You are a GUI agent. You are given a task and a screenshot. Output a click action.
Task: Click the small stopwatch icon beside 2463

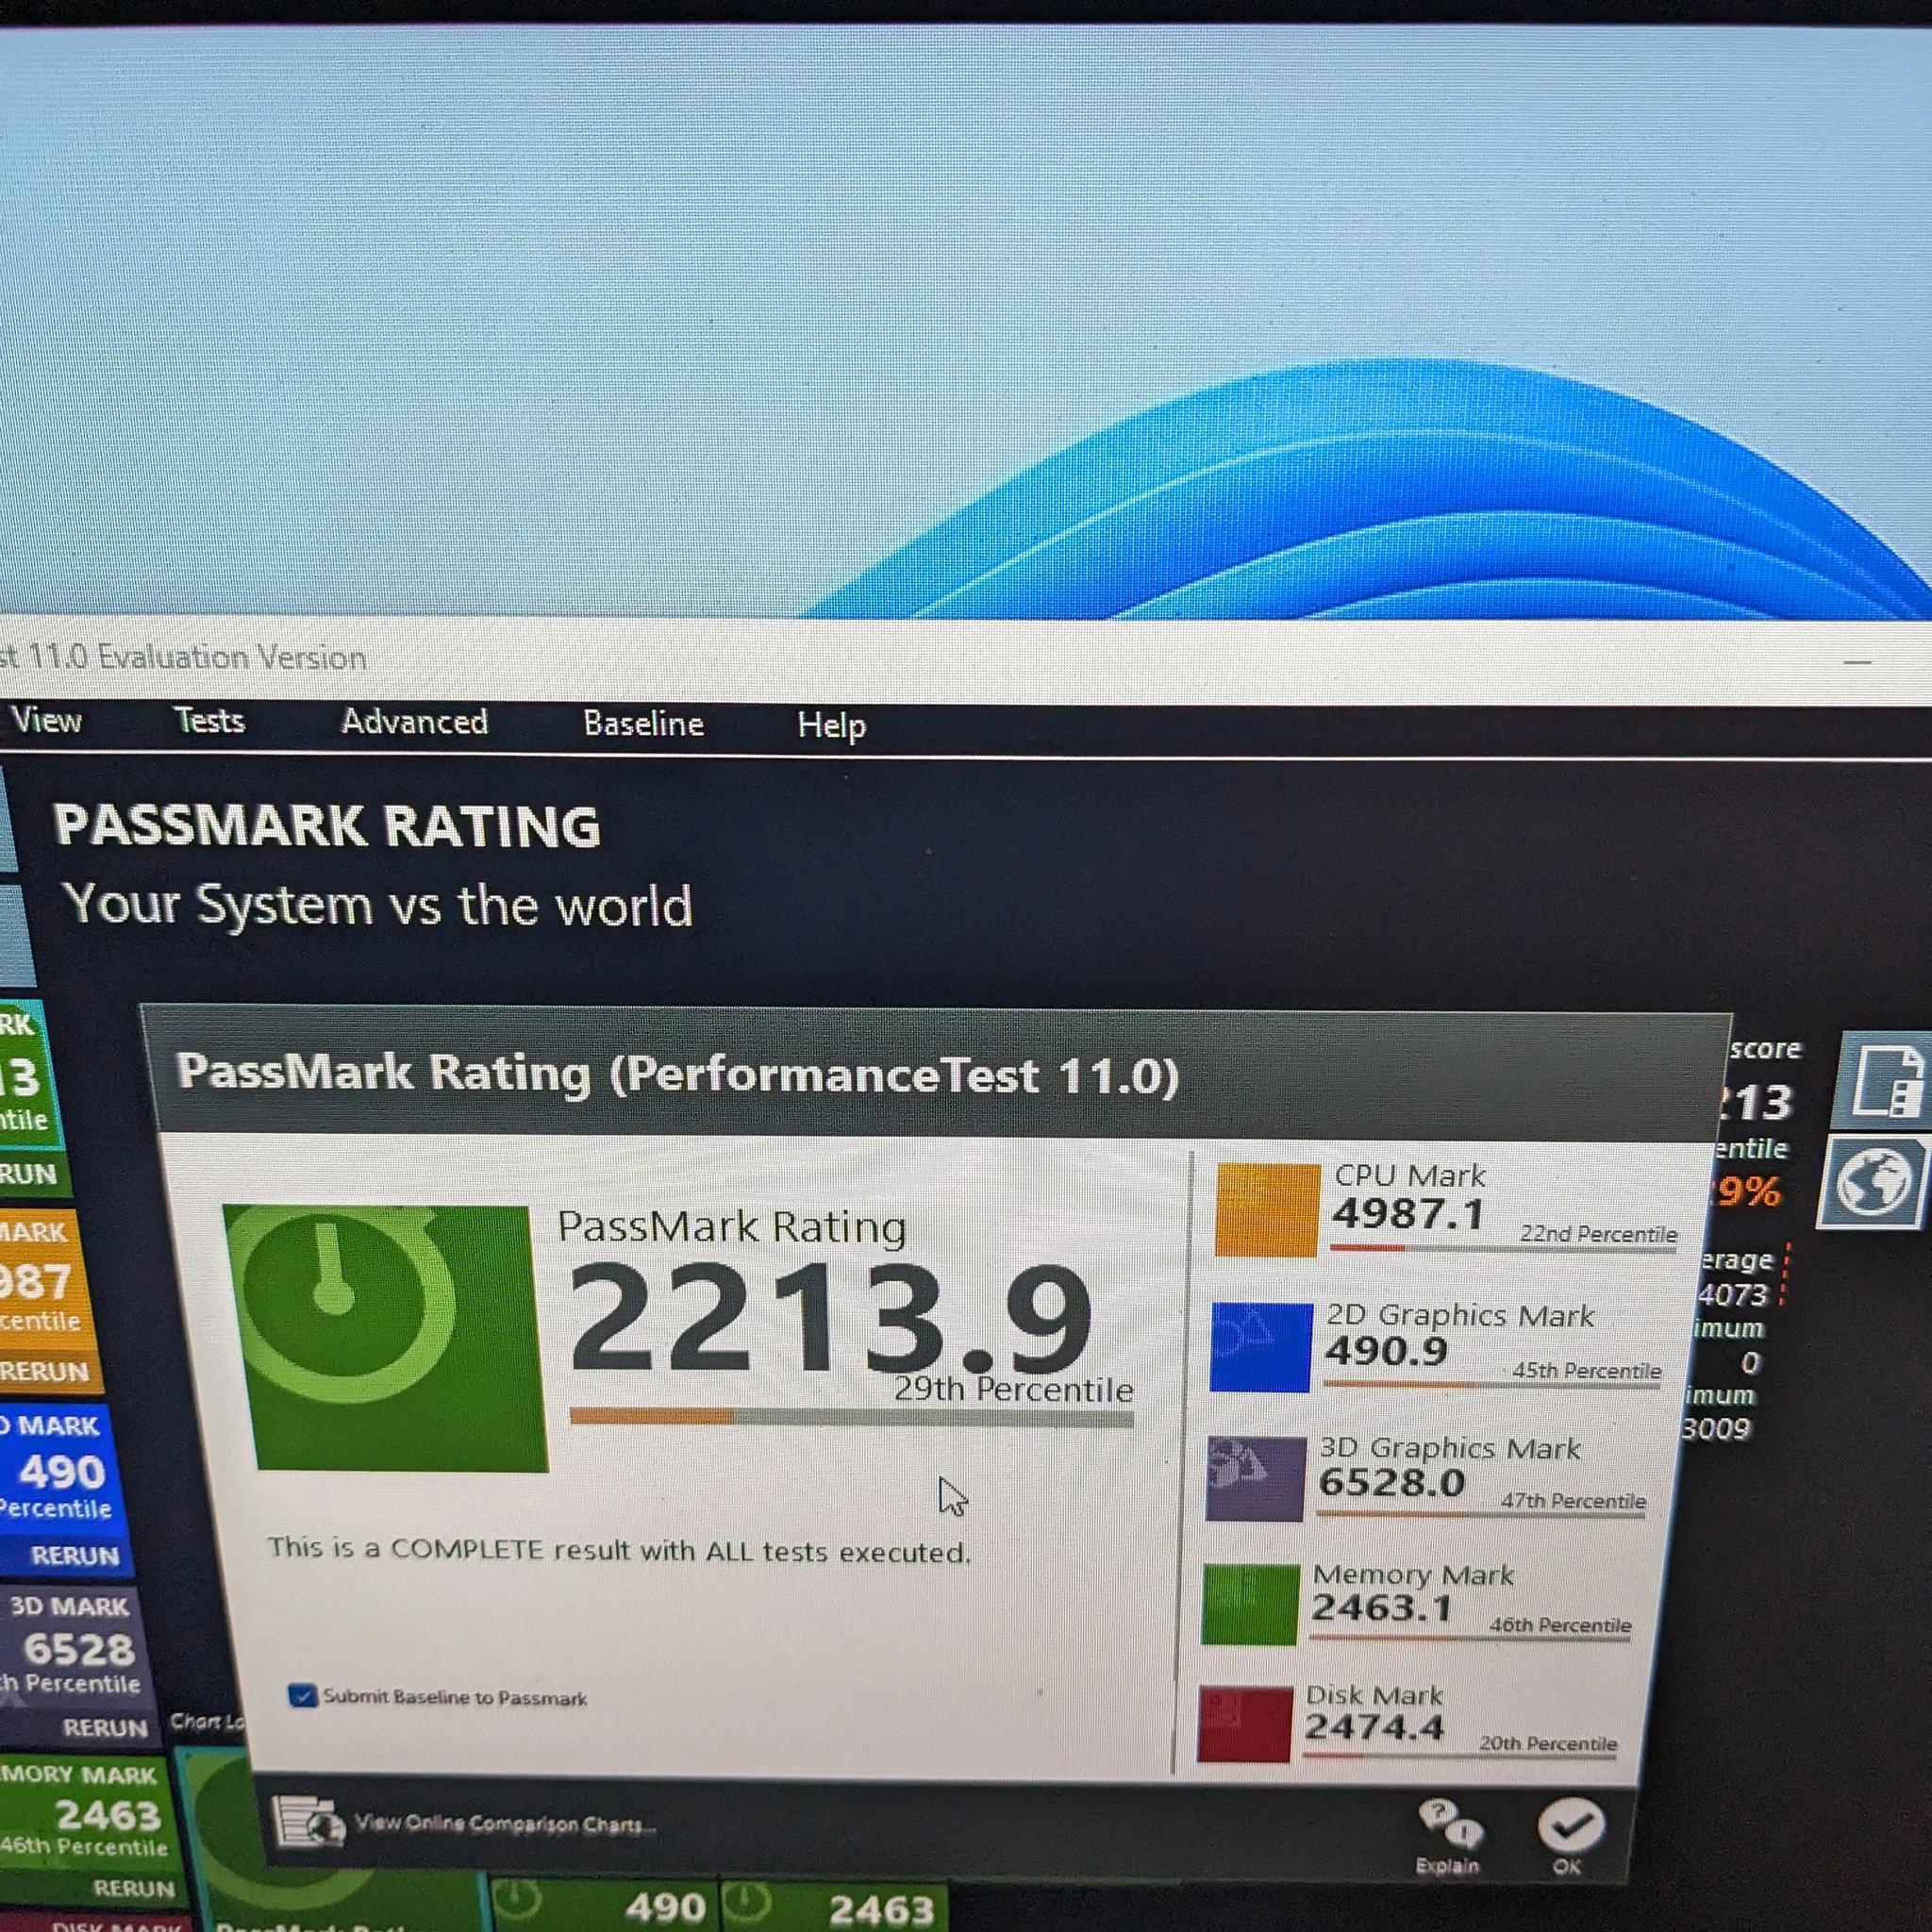click(x=748, y=1901)
